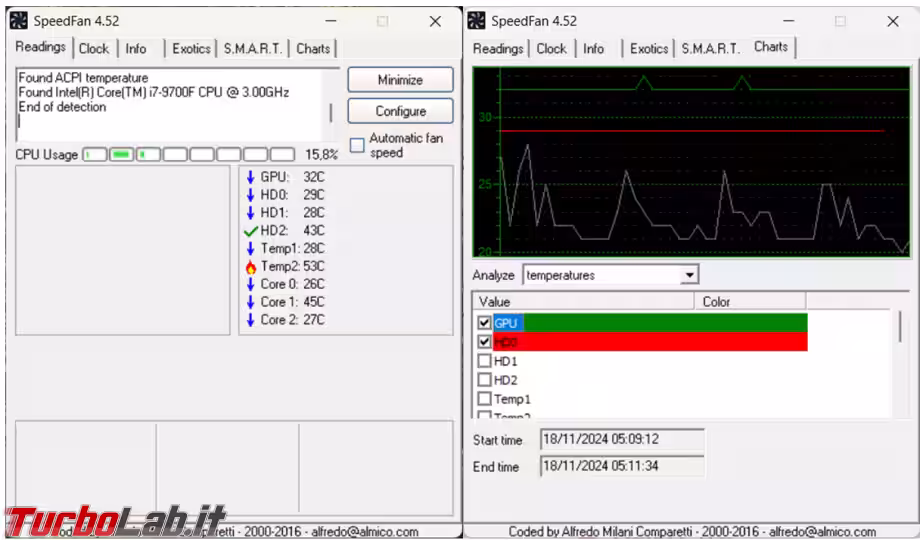Switch to S.M.A.R.T. tab in right window
The width and height of the screenshot is (920, 540).
[711, 49]
